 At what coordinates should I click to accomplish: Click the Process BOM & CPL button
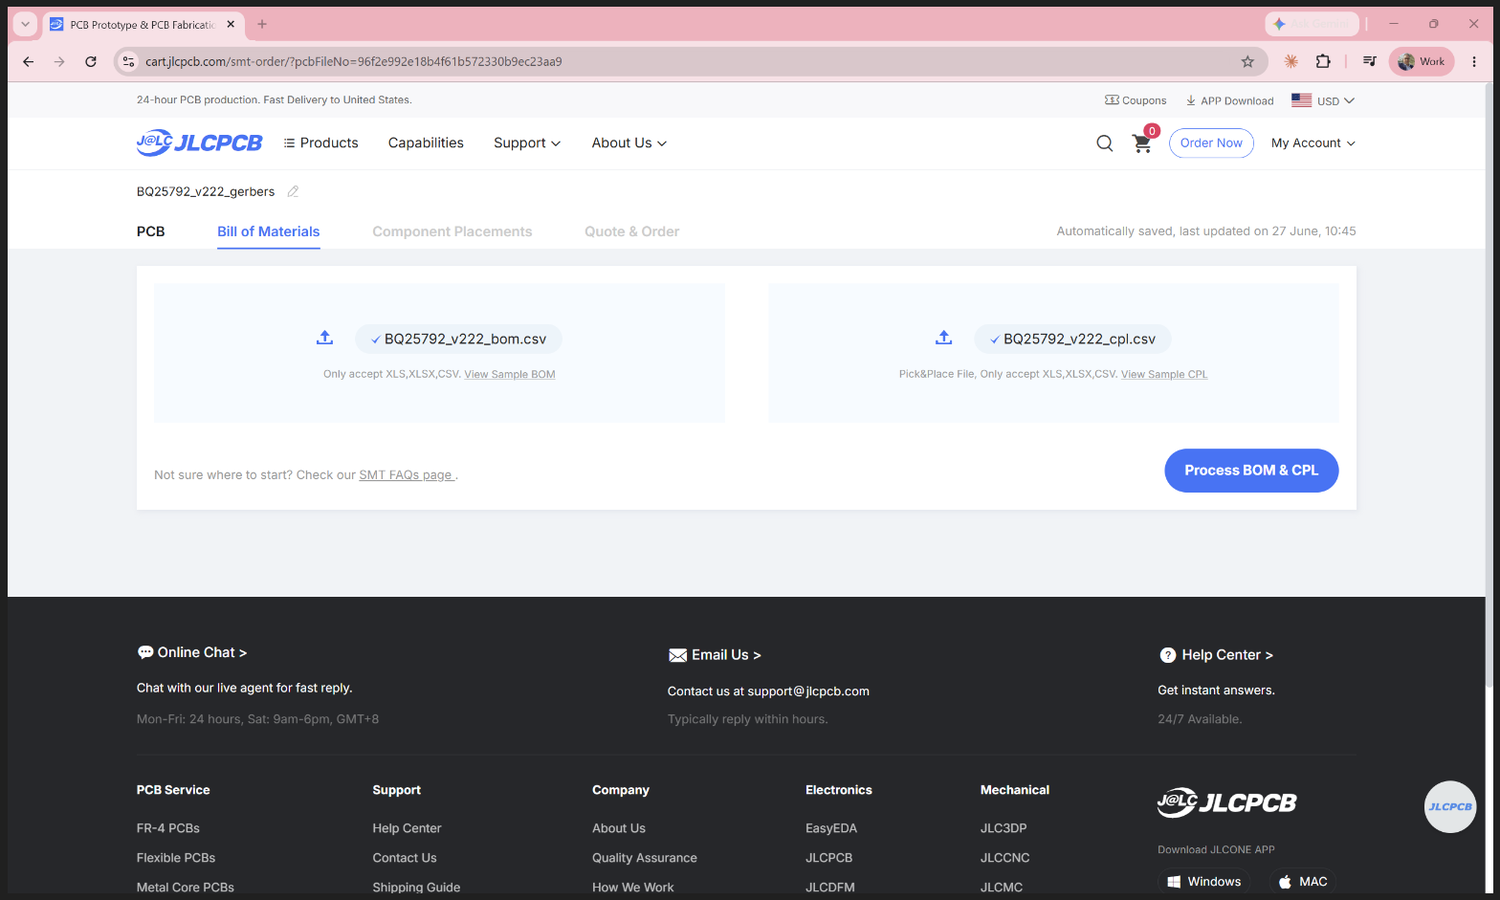pyautogui.click(x=1251, y=470)
